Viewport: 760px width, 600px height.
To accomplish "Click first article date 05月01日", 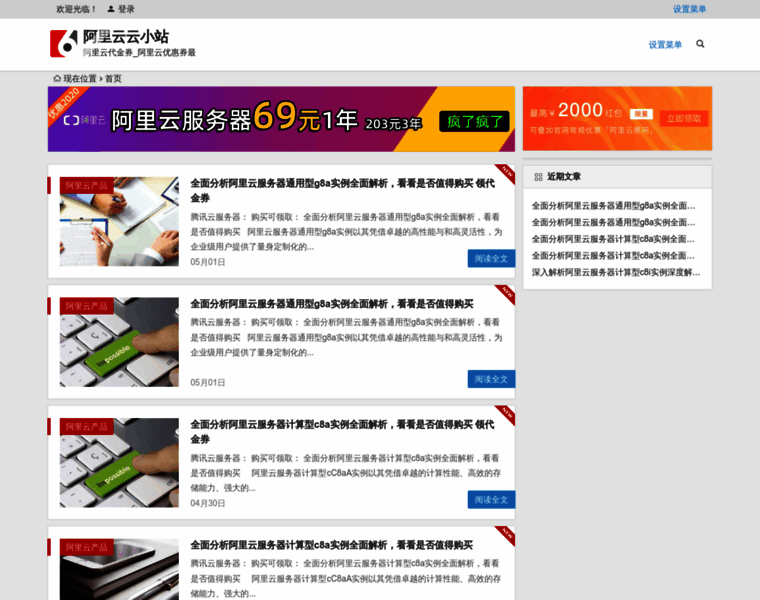I will [207, 262].
